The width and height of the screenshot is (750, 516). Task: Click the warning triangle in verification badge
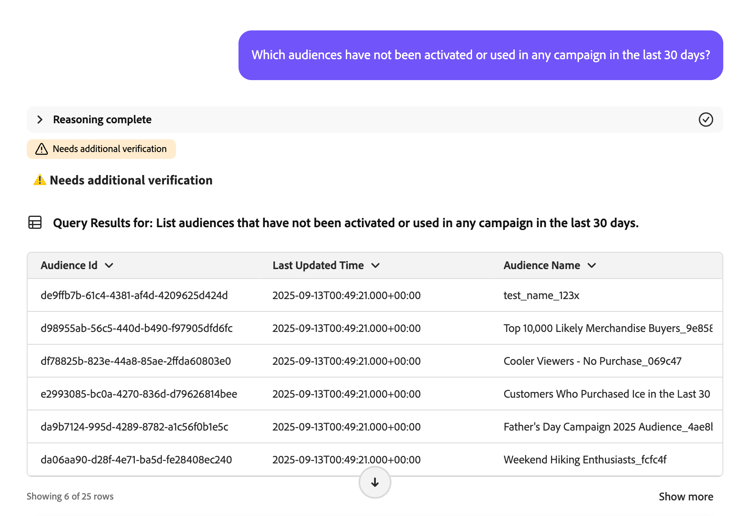point(41,149)
